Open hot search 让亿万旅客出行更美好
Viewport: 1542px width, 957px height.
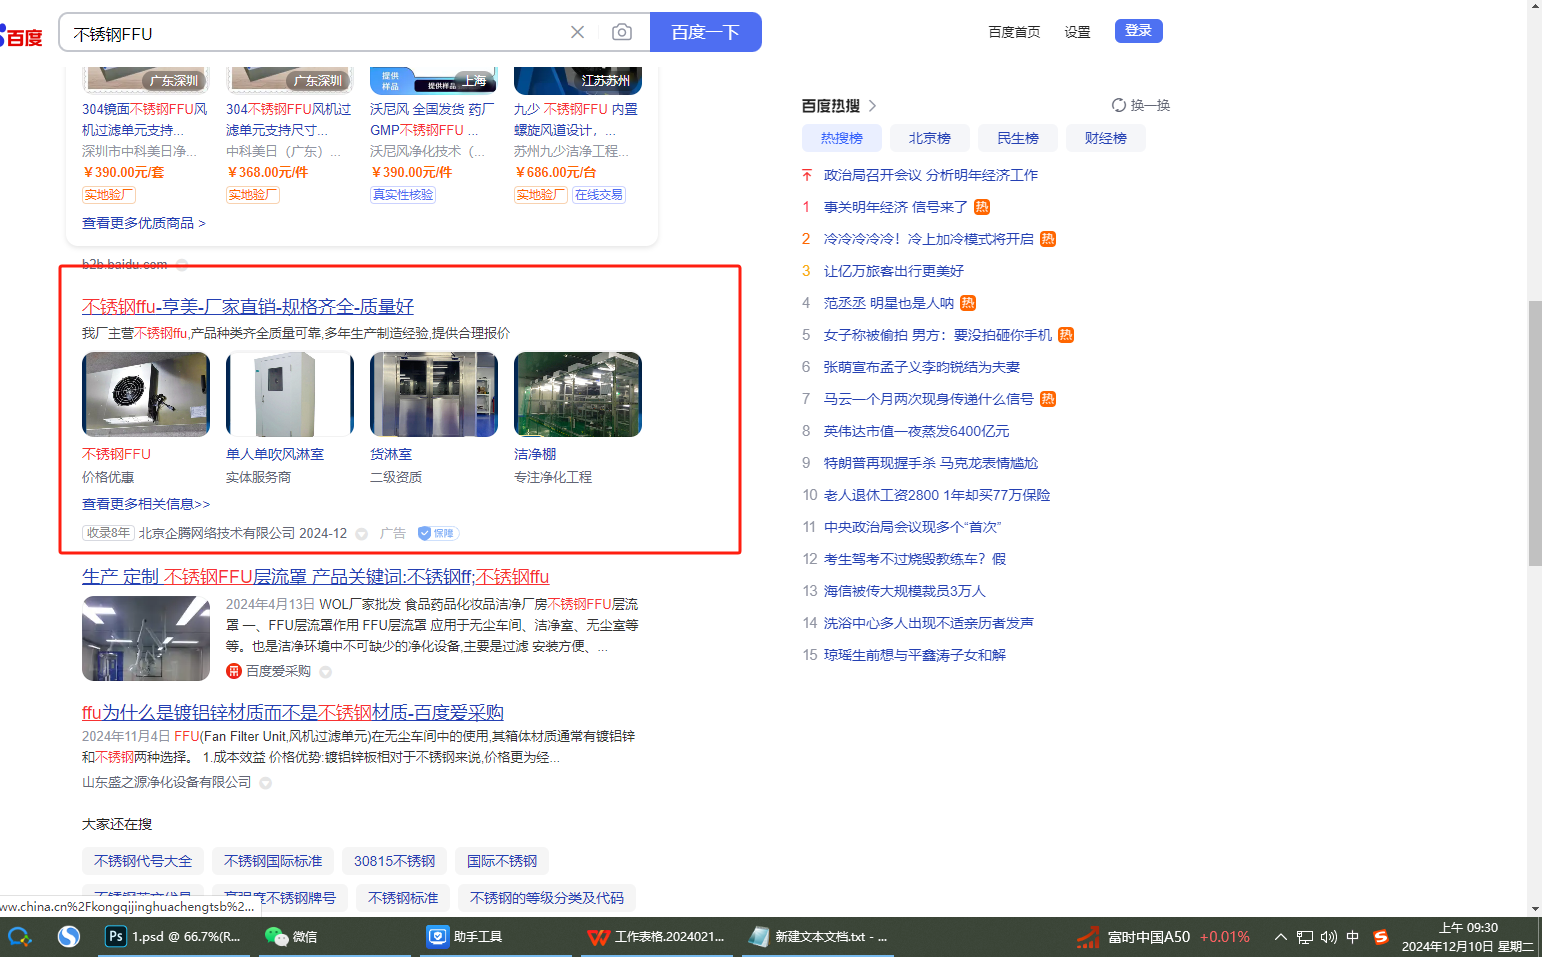[x=894, y=271]
